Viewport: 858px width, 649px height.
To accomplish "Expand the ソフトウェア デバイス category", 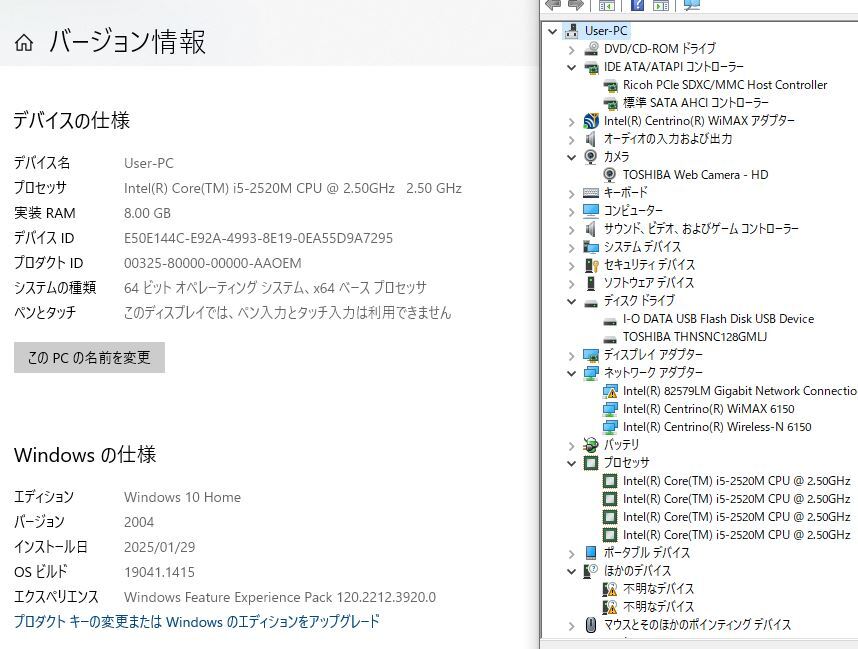I will (572, 284).
